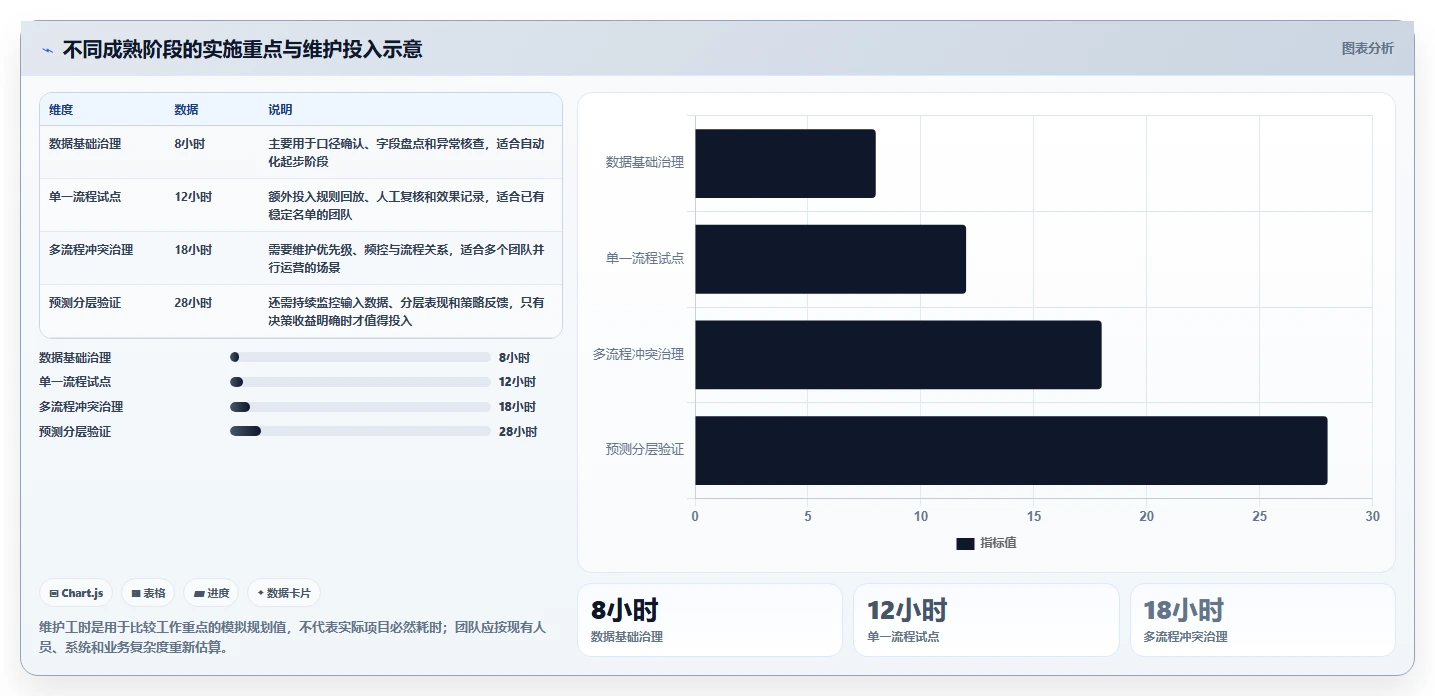Image resolution: width=1435 pixels, height=696 pixels.
Task: Click the title 不同成熟阶段的实施重点与维护投入示意
Action: pyautogui.click(x=242, y=49)
